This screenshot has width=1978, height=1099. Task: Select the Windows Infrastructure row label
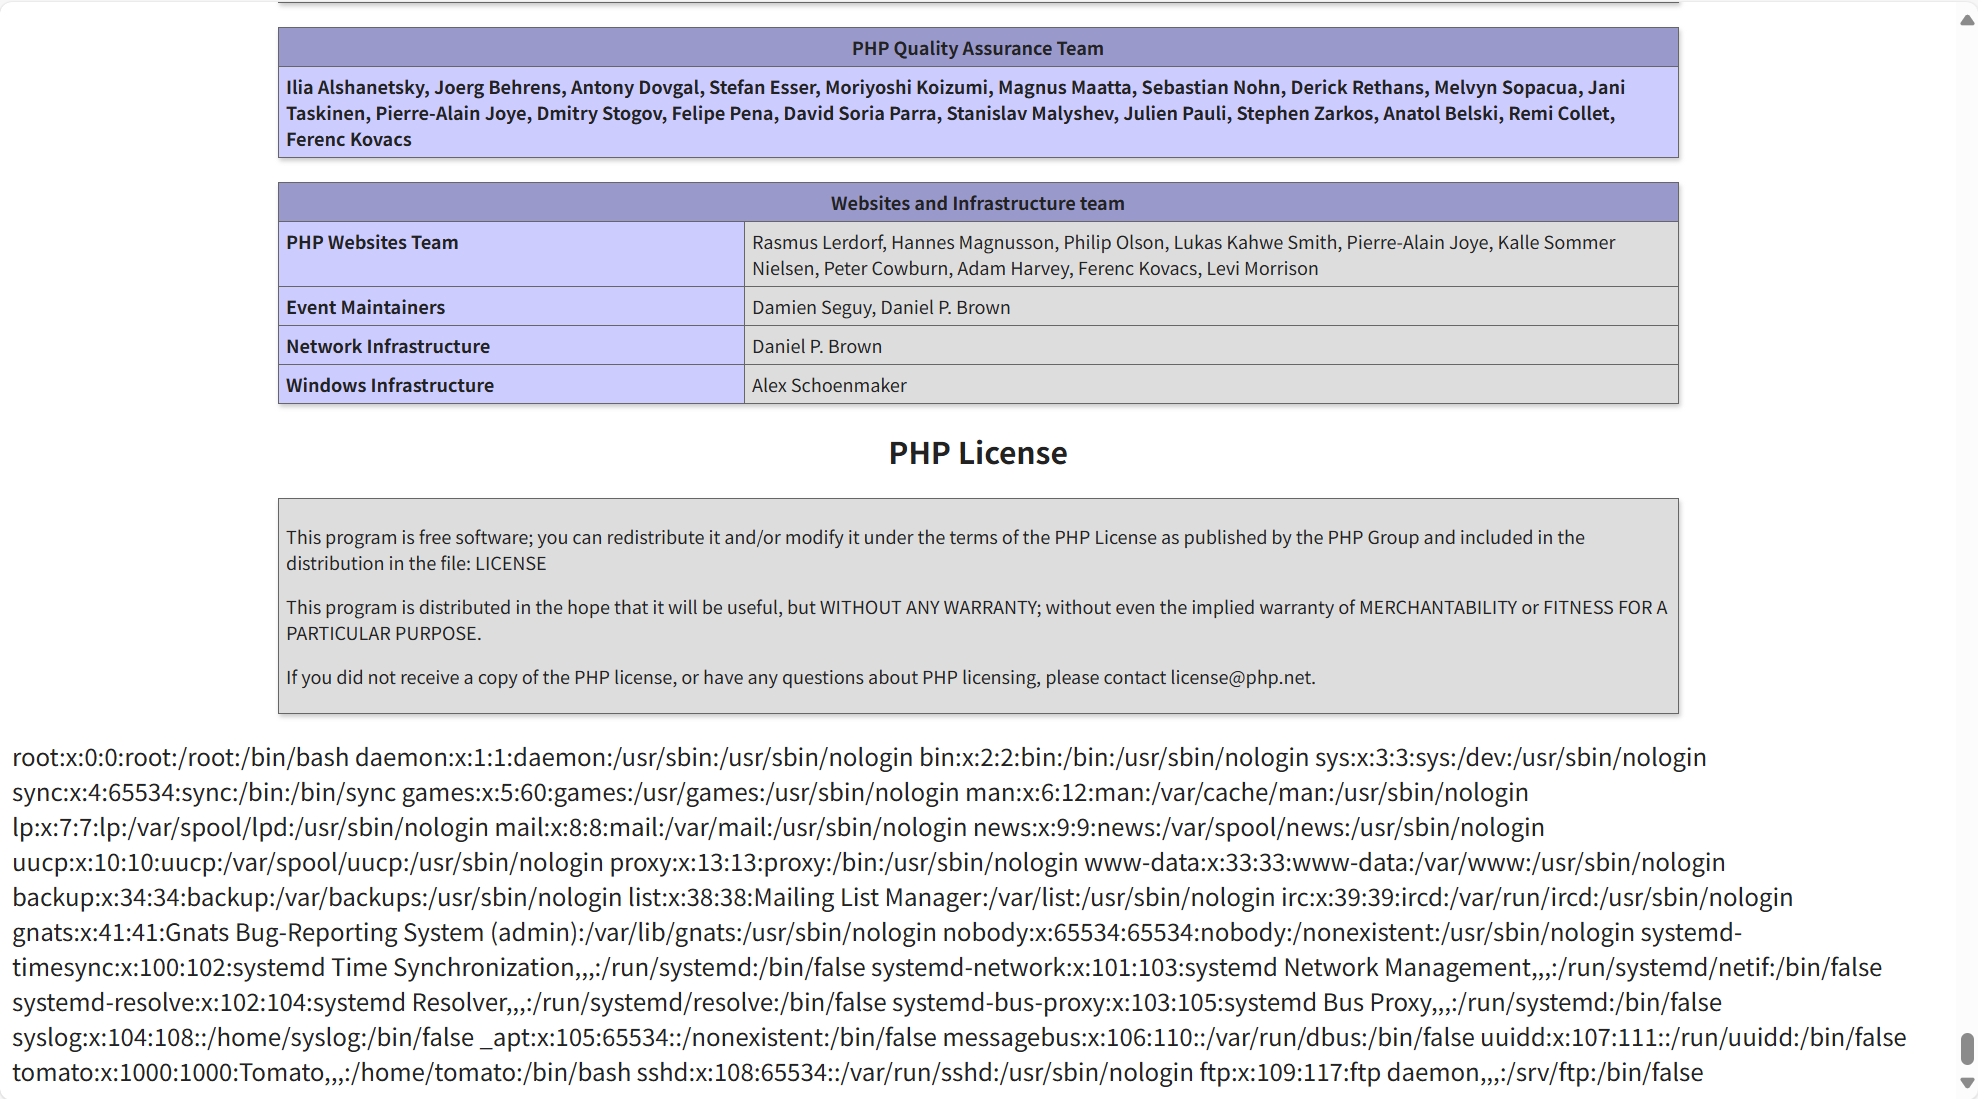389,385
